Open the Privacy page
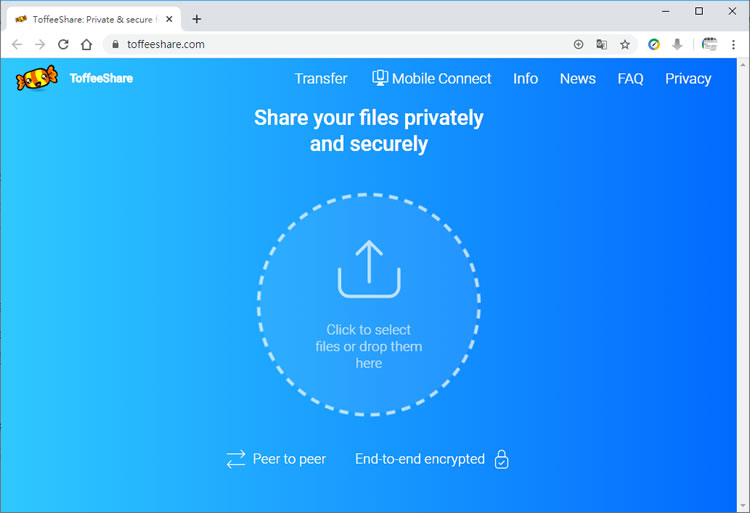750x513 pixels. 688,78
